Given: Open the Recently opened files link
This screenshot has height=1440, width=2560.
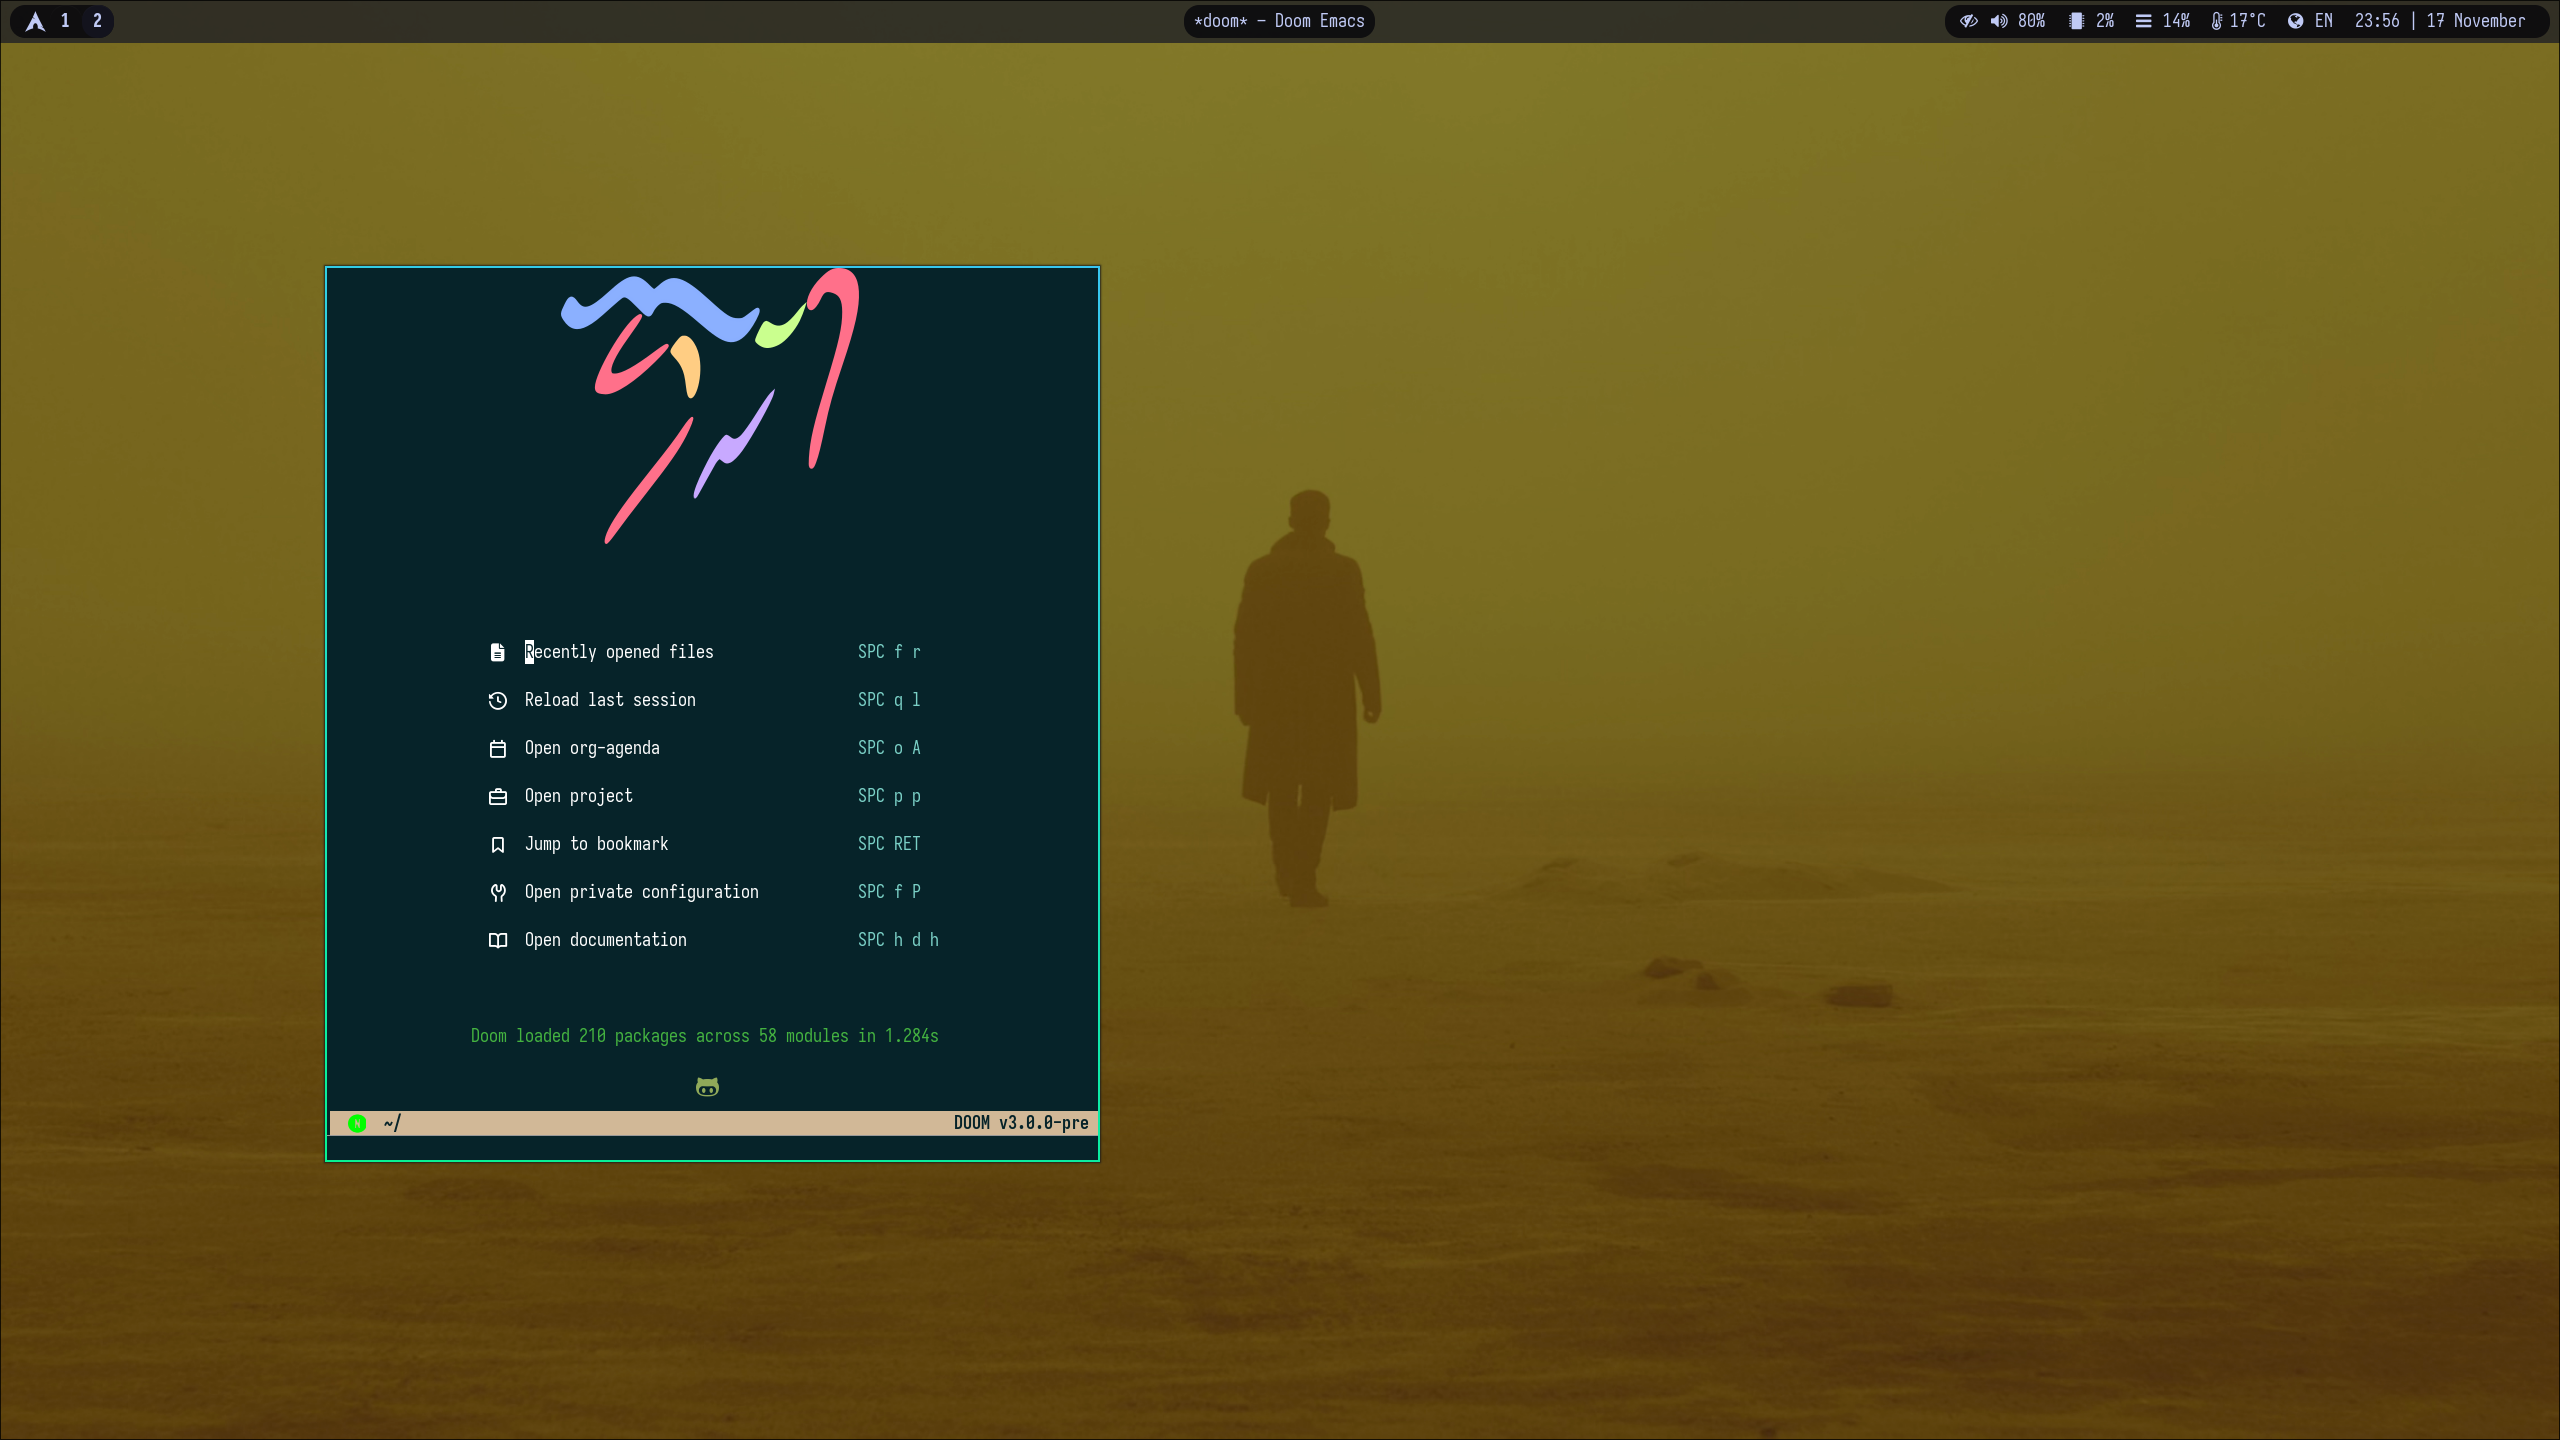Looking at the screenshot, I should (x=619, y=652).
